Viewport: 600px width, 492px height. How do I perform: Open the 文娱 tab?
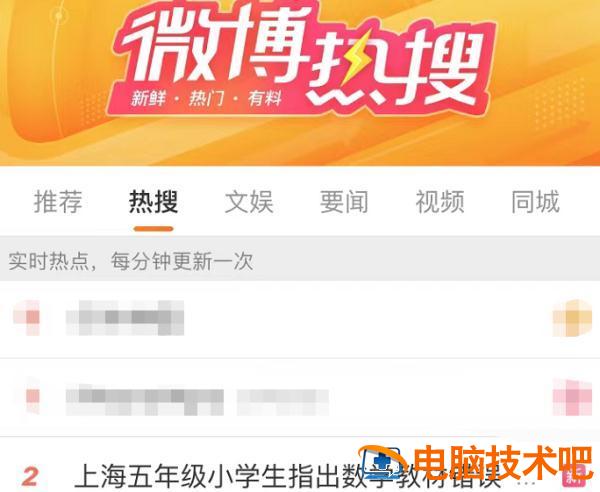point(249,202)
